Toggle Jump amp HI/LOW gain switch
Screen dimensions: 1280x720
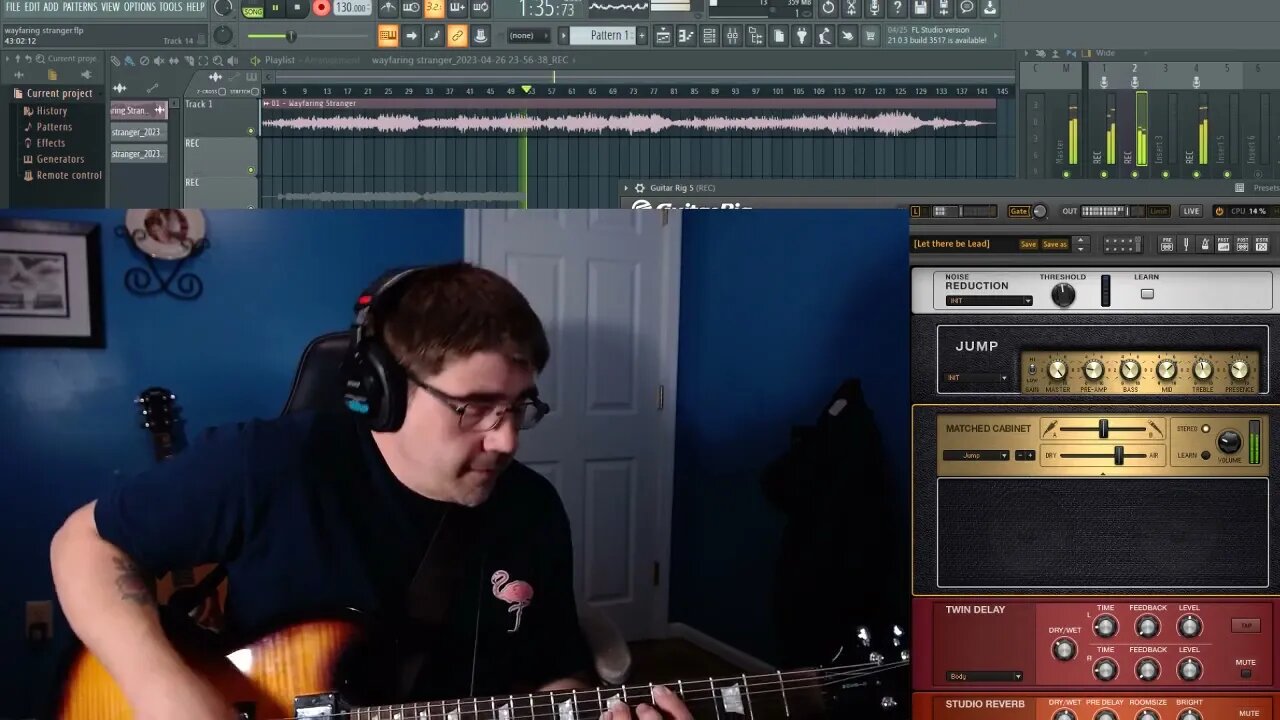click(1032, 370)
